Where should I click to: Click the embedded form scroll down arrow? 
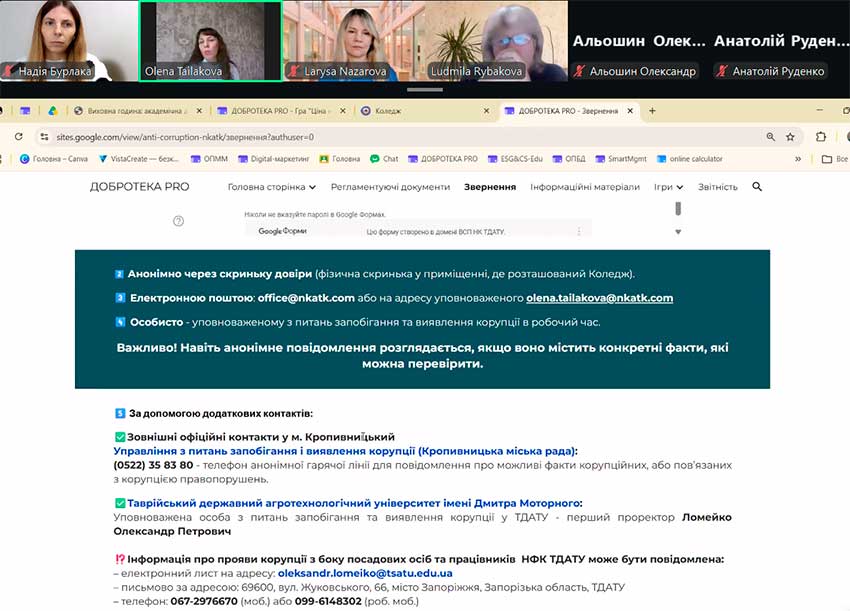[x=678, y=232]
